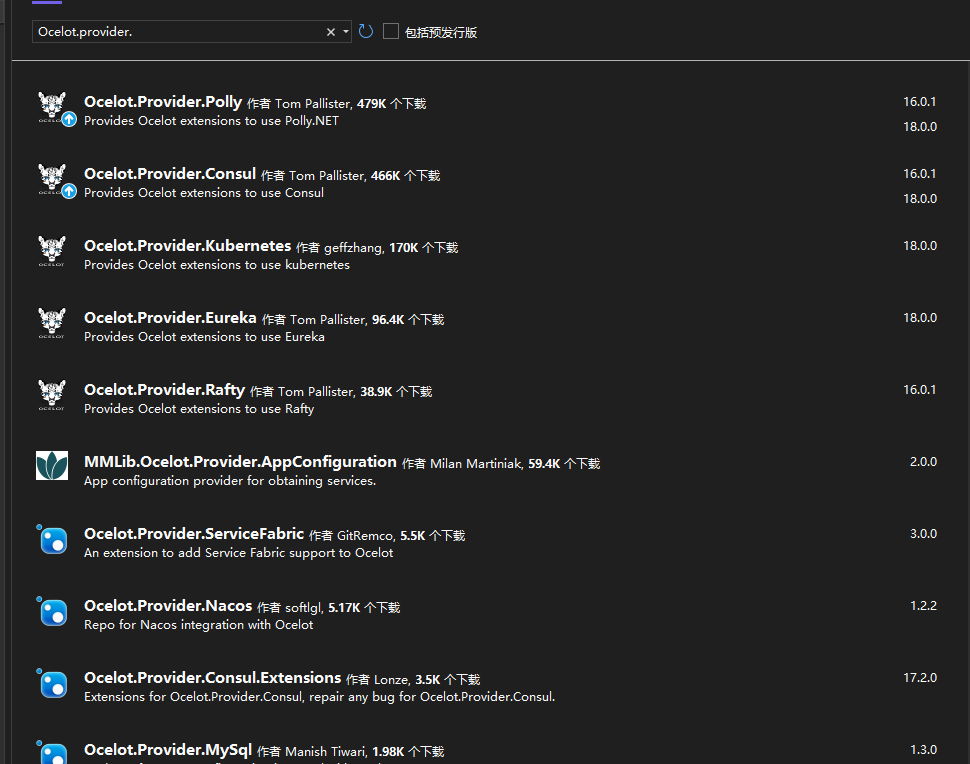
Task: Click the Rafty package version 16.0.1
Action: [x=920, y=390]
